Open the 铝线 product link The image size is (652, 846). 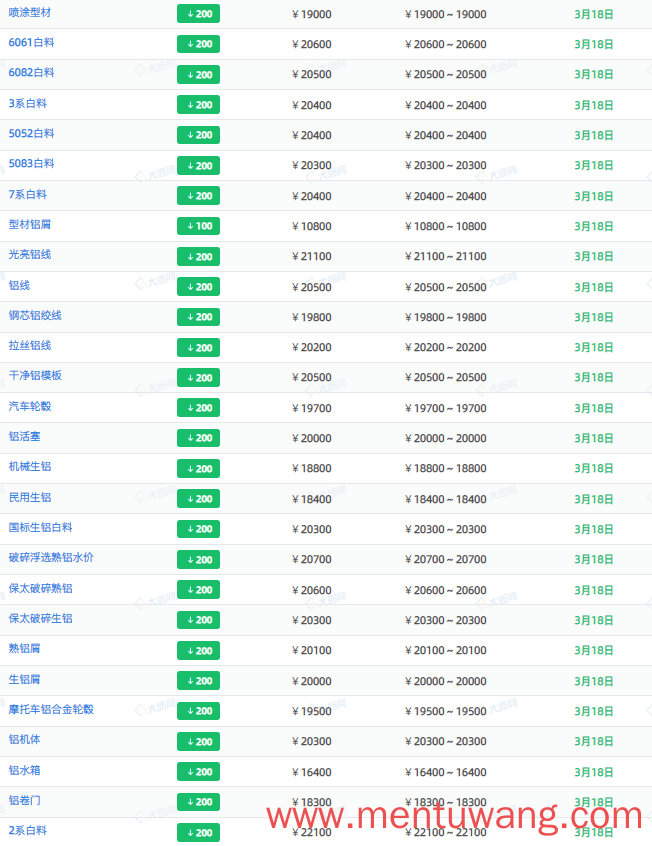(x=19, y=285)
